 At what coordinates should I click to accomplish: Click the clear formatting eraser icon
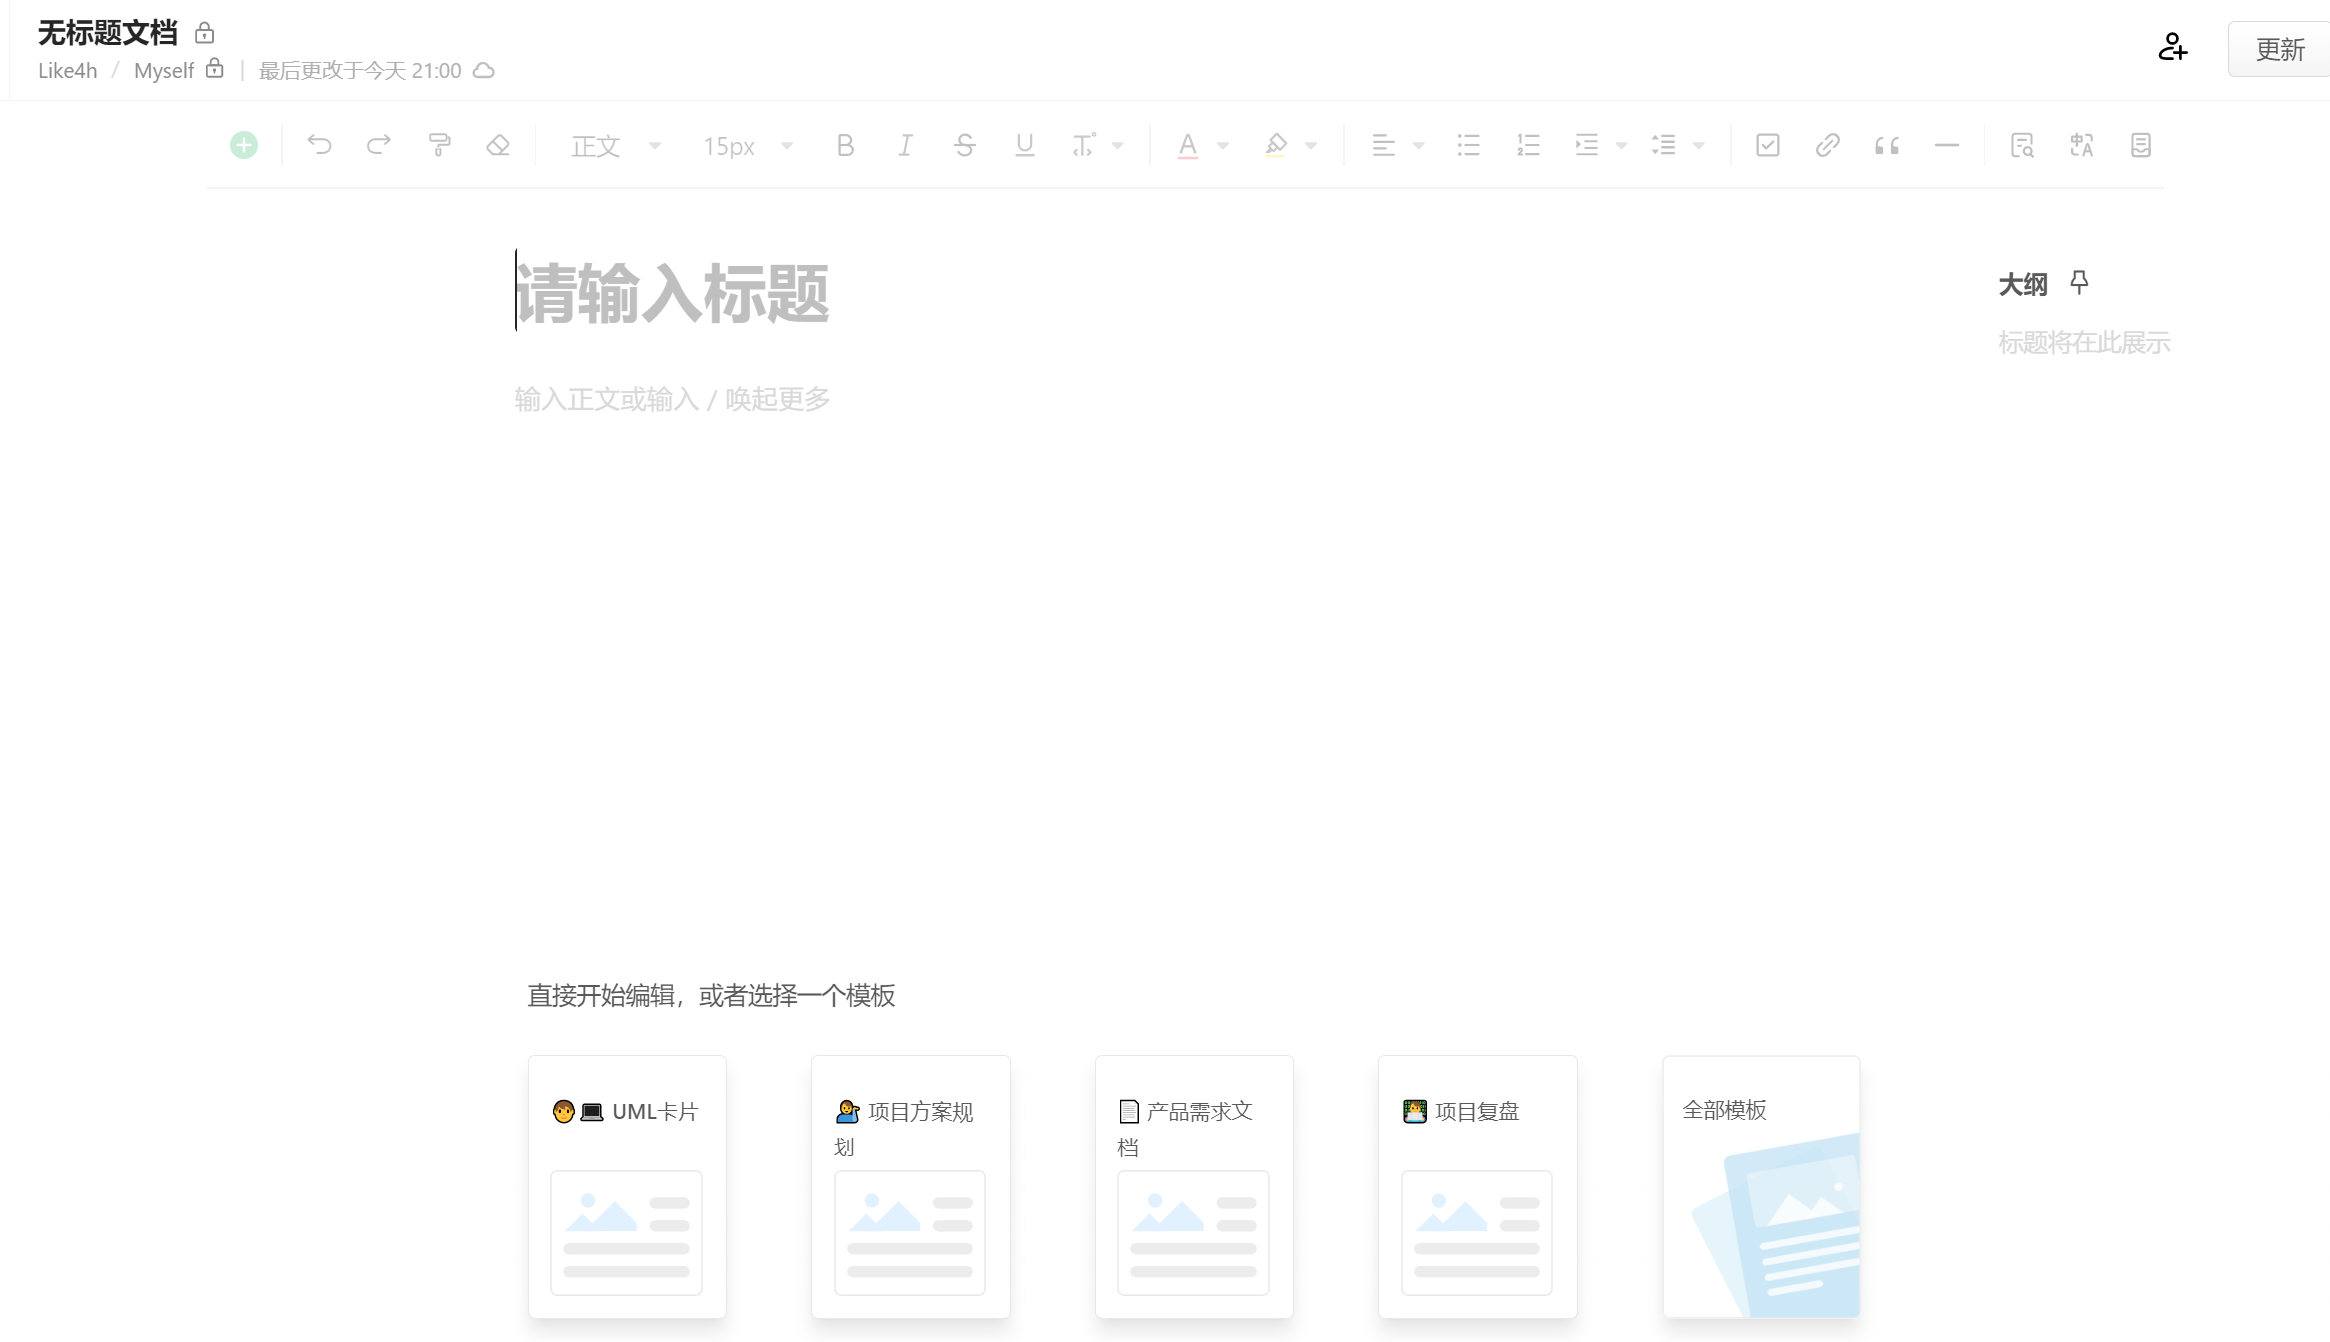pos(498,146)
